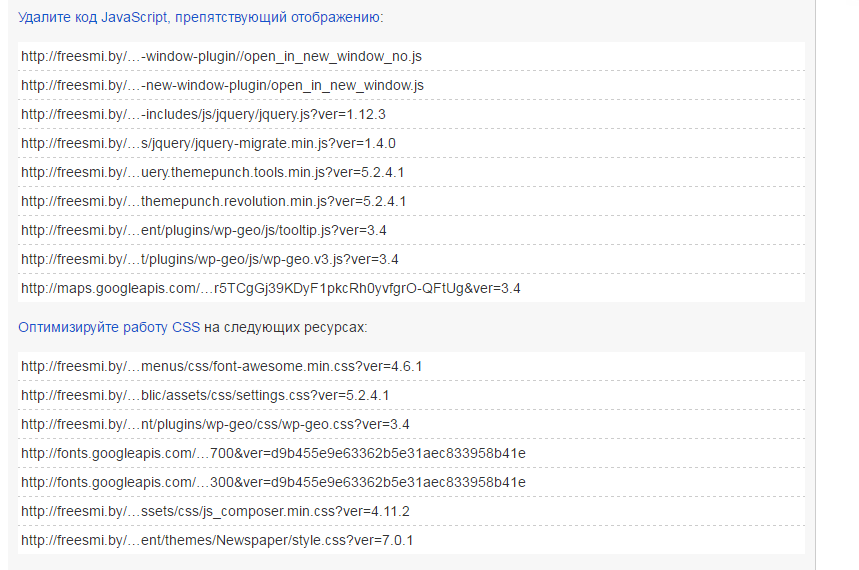Viewport: 859px width, 570px height.
Task: Select the fonts.googleapis.com URL containing 700&ver
Action: [273, 454]
